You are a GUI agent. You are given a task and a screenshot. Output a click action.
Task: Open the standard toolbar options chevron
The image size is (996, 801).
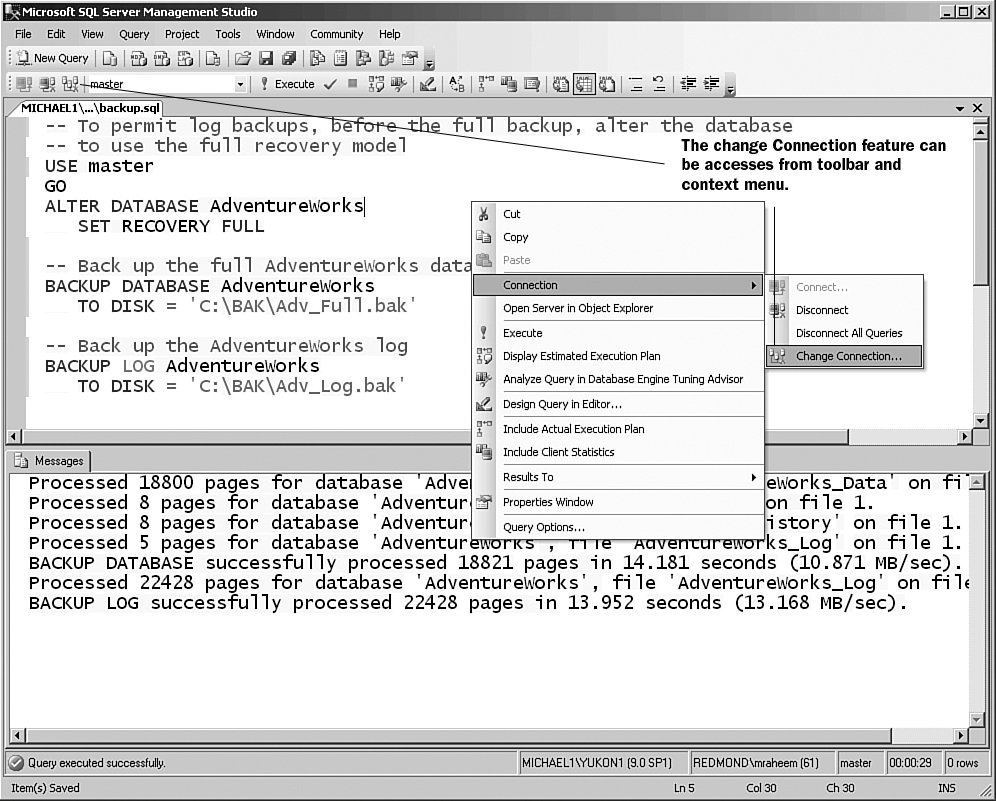[x=429, y=62]
